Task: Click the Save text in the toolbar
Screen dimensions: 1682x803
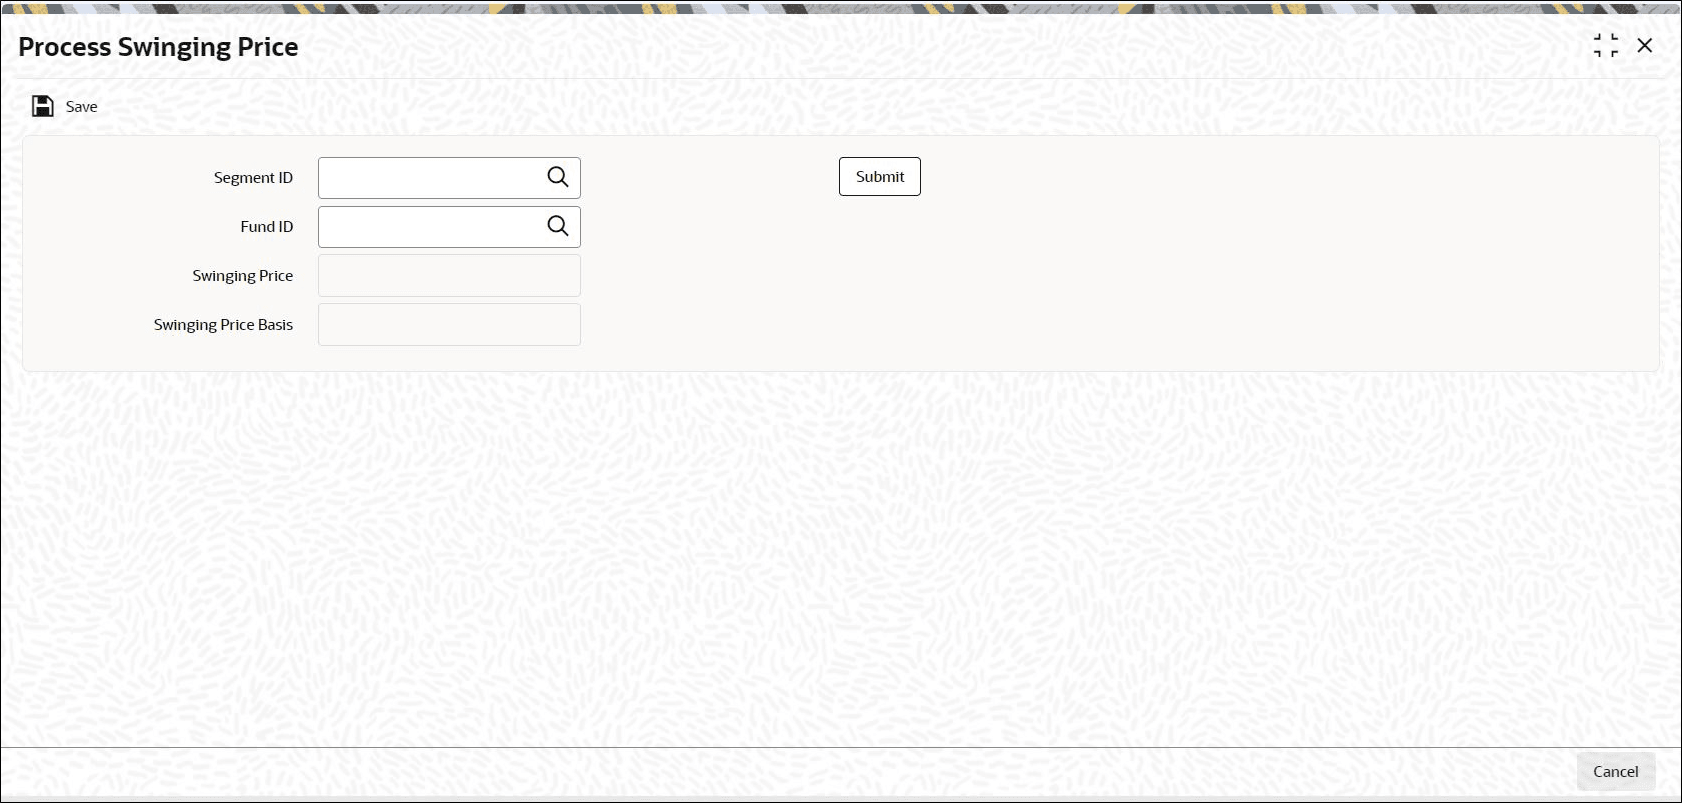Action: click(x=82, y=107)
